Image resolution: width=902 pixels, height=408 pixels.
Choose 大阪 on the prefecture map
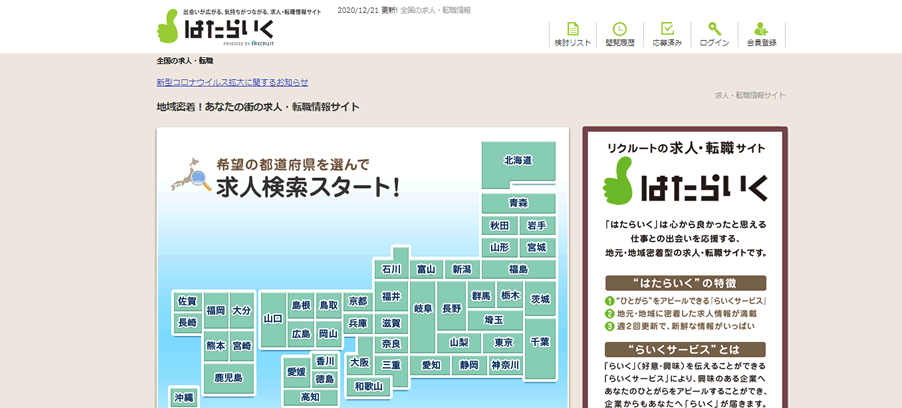coord(360,362)
